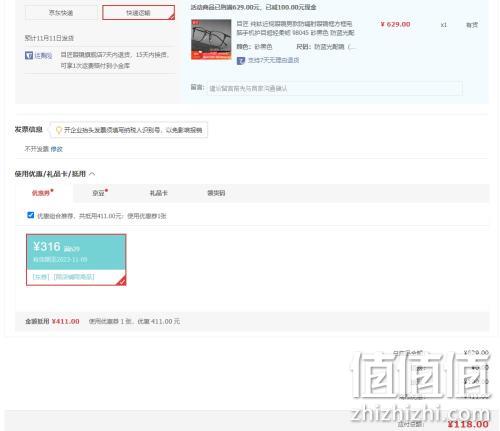Click the 优惠 link beside the blue badge

point(43,55)
